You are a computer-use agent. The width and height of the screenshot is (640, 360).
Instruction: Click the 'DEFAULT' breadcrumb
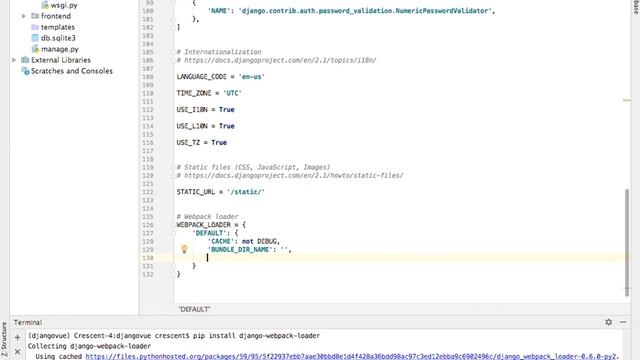pyautogui.click(x=194, y=309)
